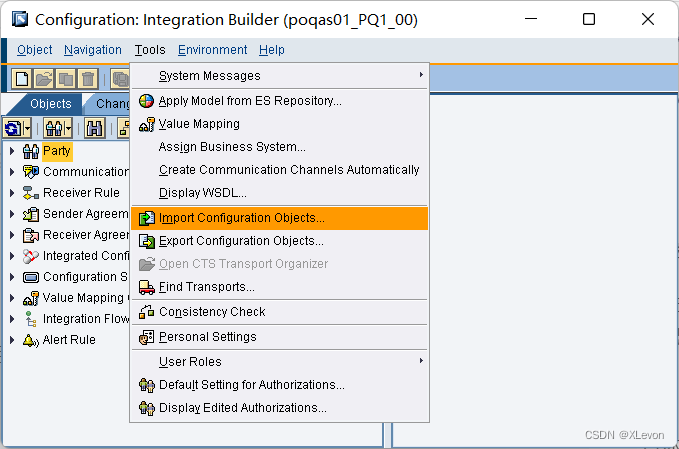
Task: Click the binoculars Find icon
Action: coord(94,128)
